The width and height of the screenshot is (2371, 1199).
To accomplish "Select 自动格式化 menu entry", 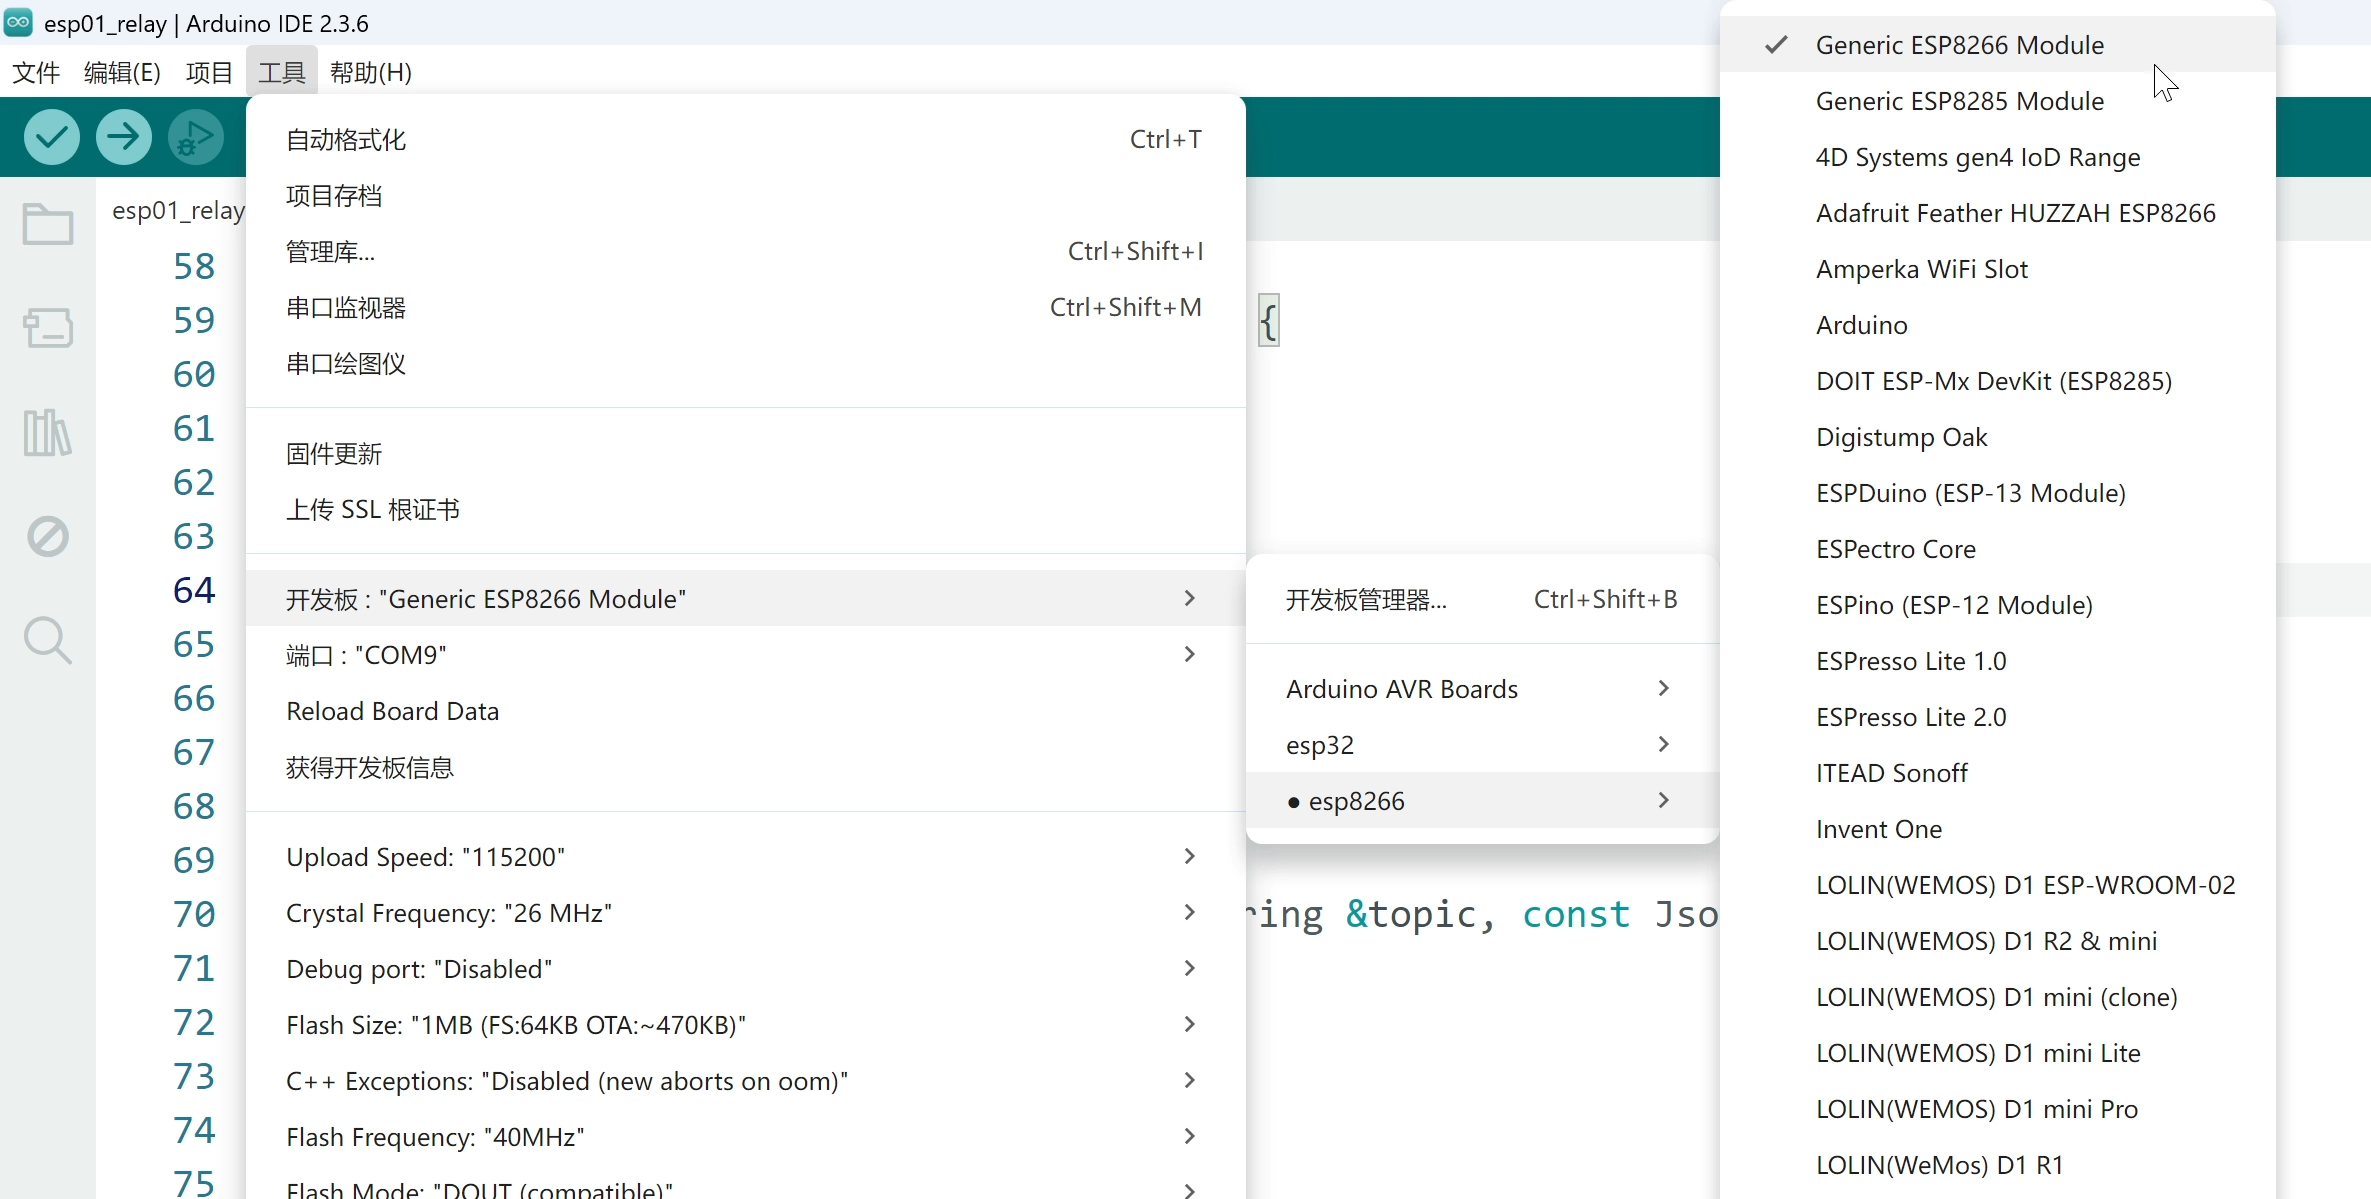I will pos(745,139).
